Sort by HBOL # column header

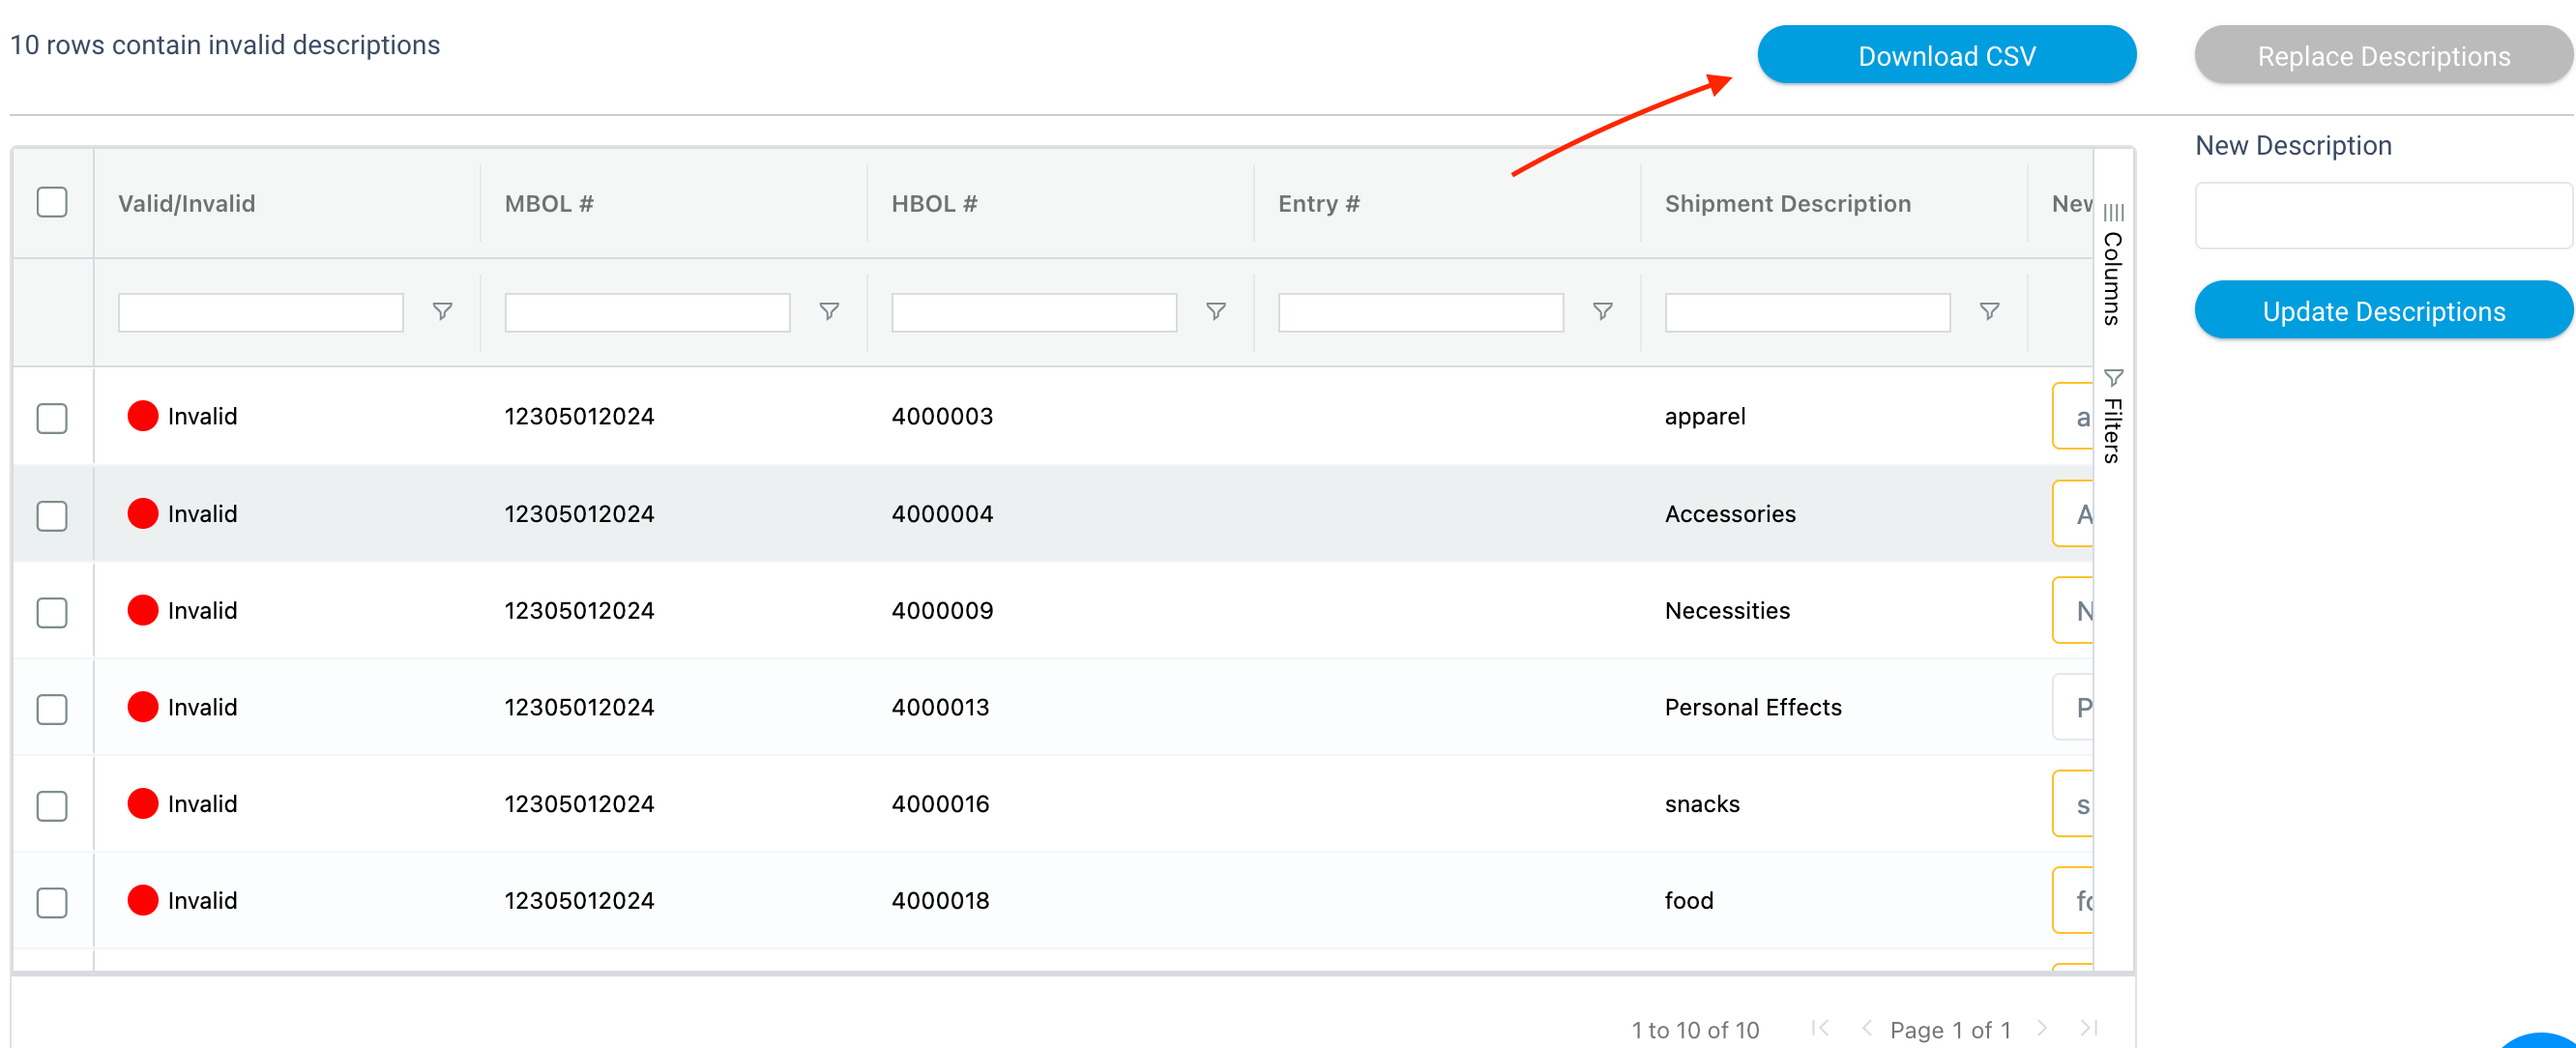click(934, 204)
